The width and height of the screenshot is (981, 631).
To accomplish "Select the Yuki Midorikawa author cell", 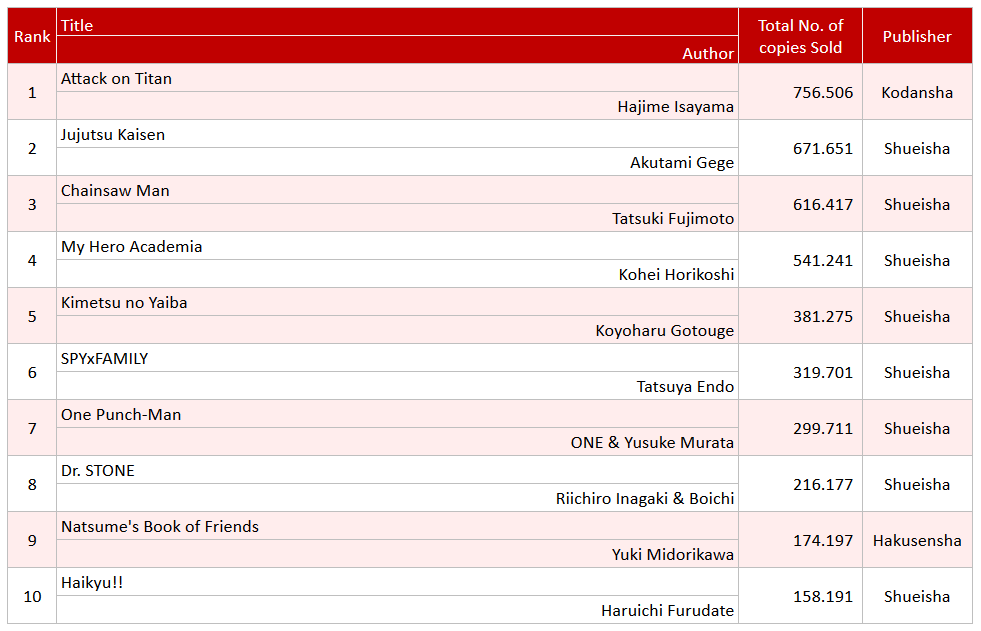I will point(397,554).
